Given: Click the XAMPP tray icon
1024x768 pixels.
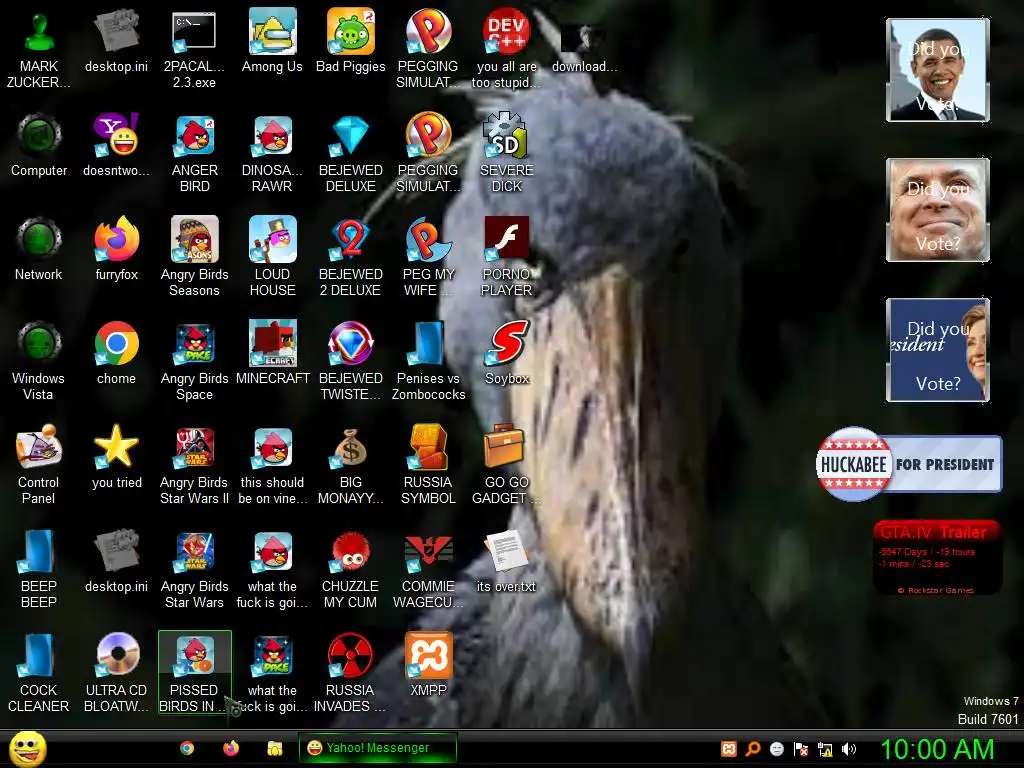Looking at the screenshot, I should click(729, 749).
